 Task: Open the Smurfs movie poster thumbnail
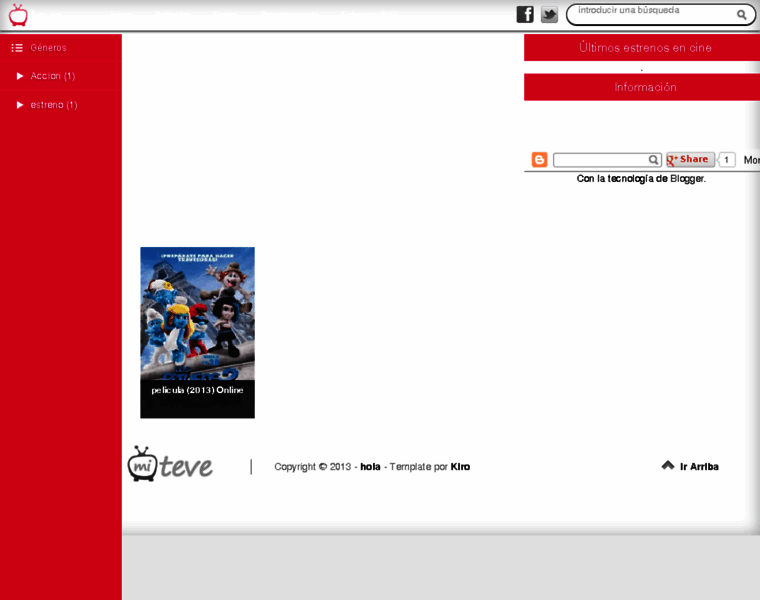pyautogui.click(x=197, y=315)
